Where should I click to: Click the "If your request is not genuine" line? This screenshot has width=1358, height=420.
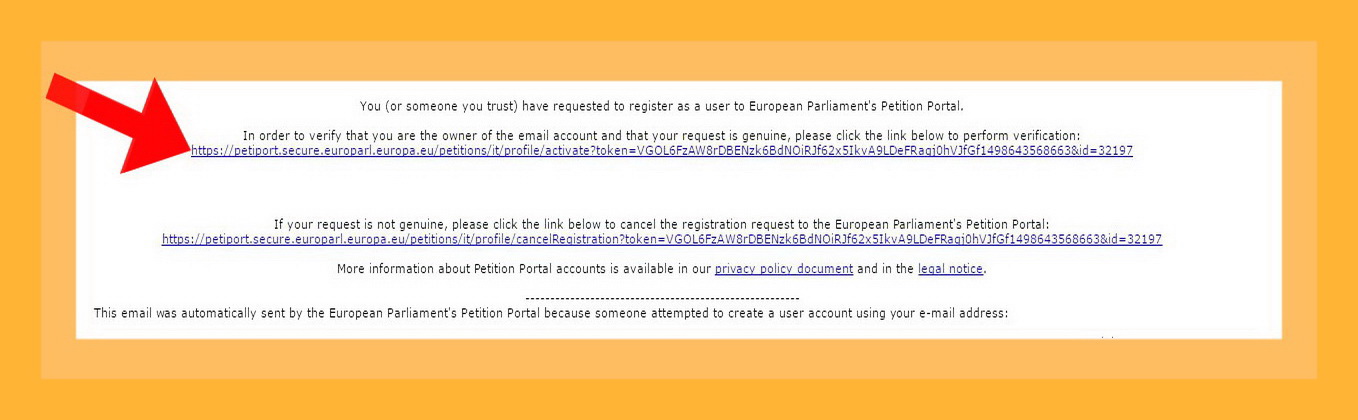(x=661, y=225)
